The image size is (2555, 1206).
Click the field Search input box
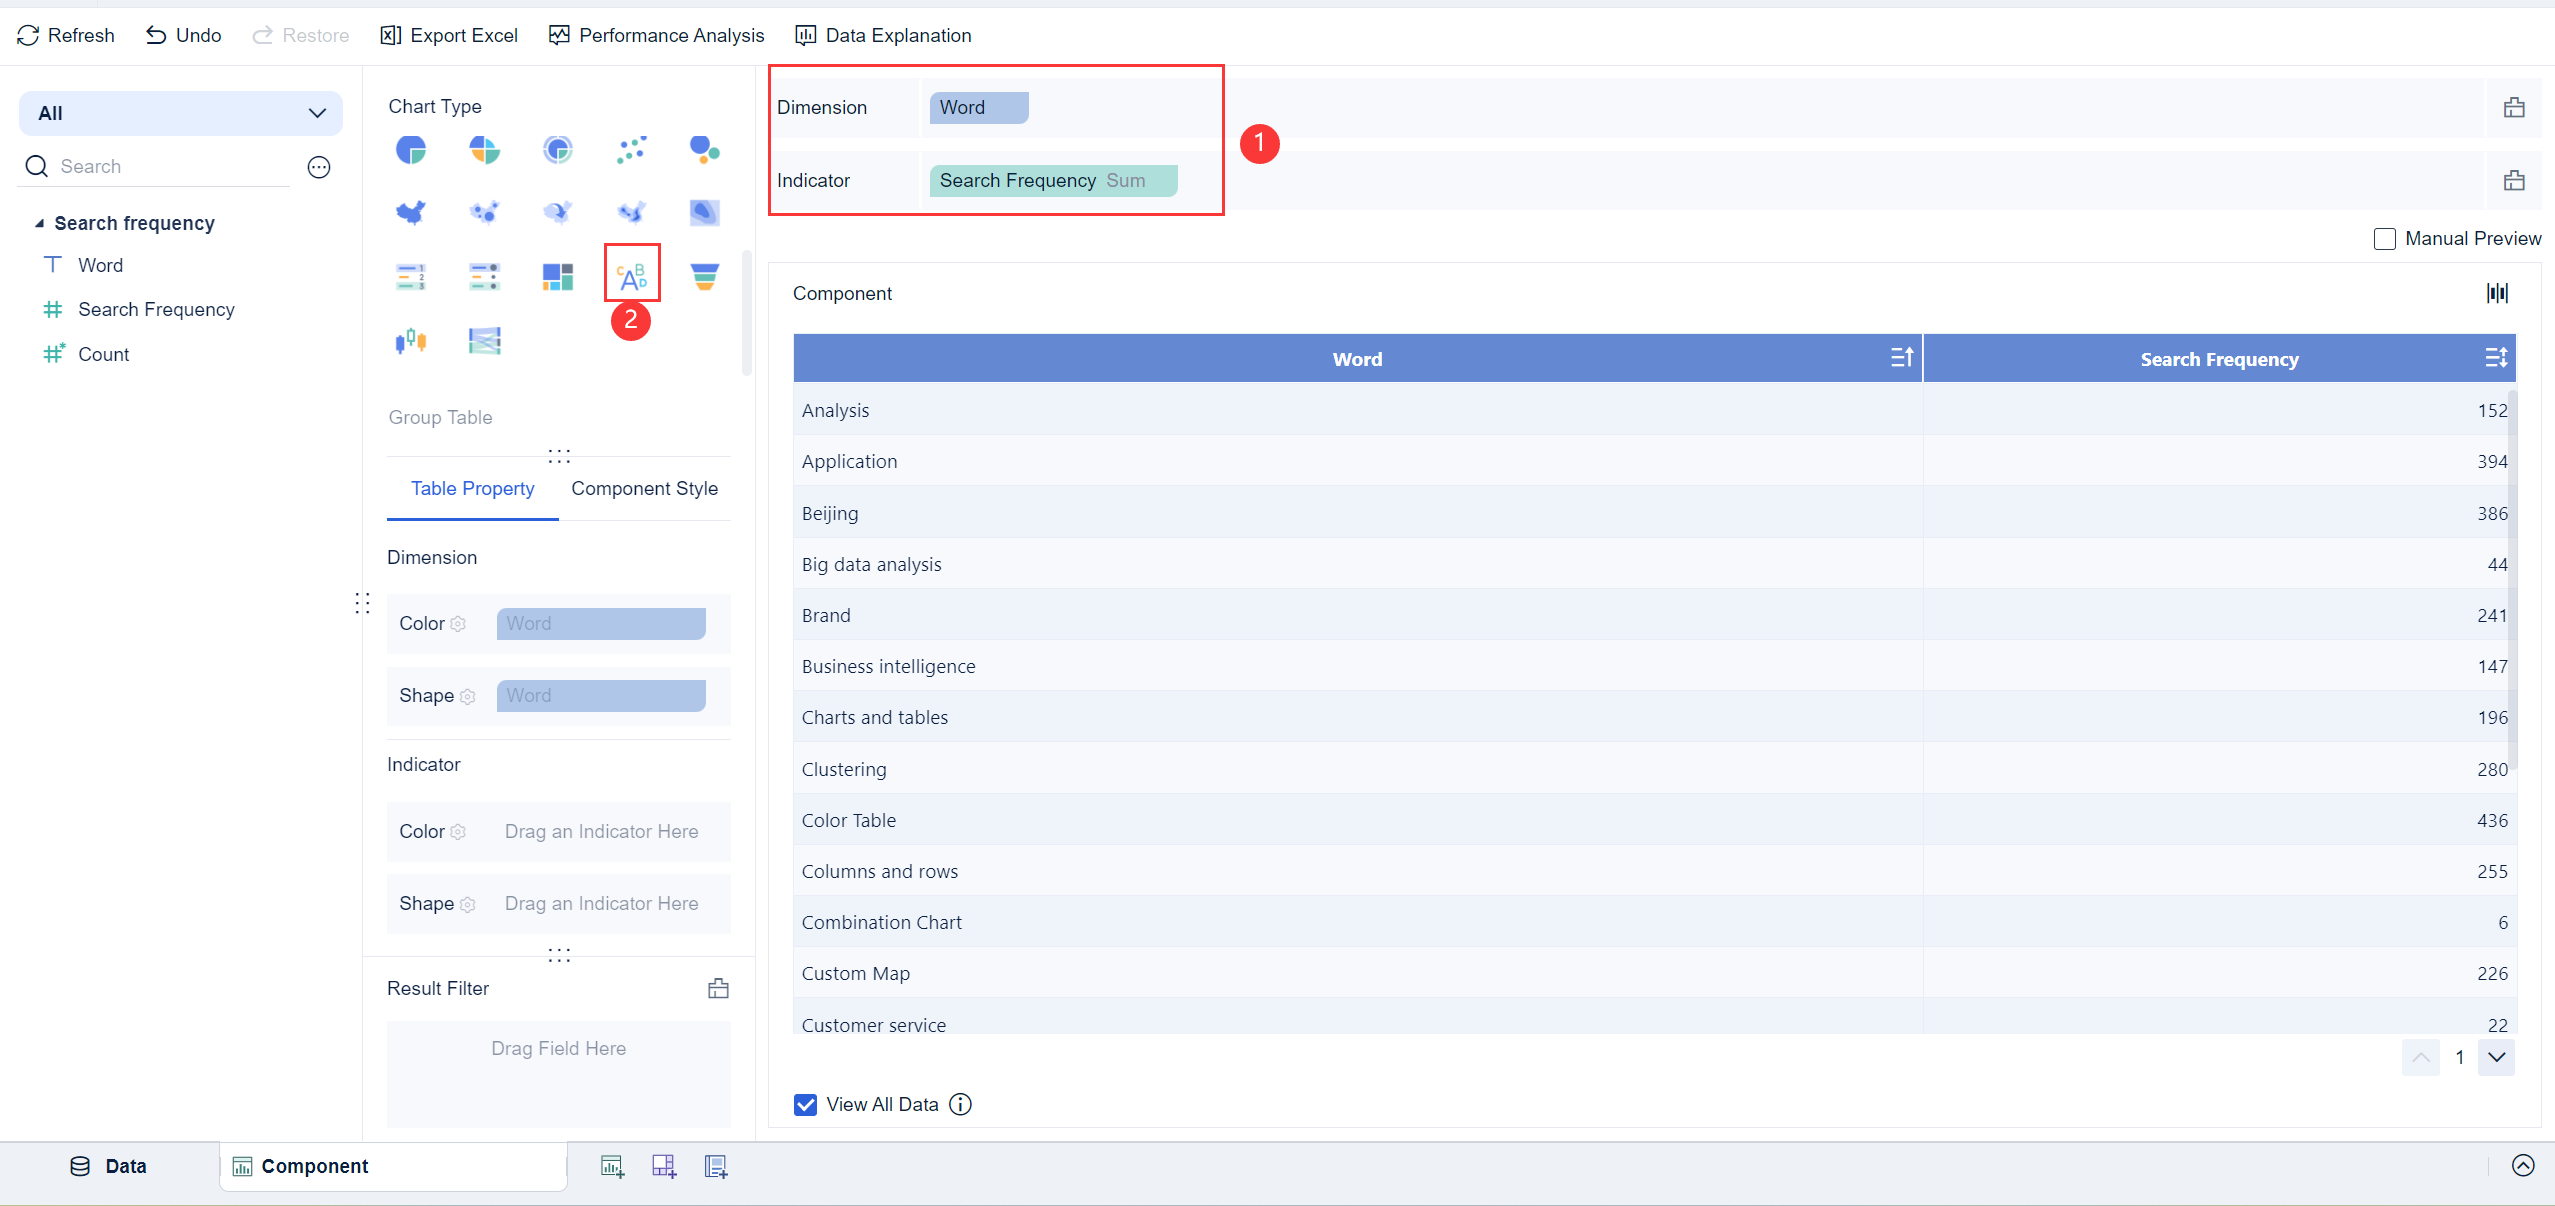(x=170, y=166)
